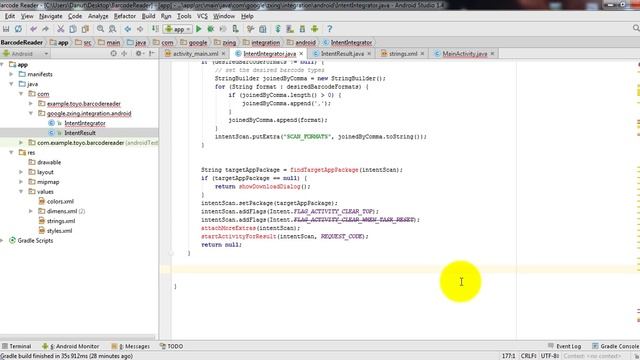Collapse google.zxing.integration.android package
Image resolution: width=640 pixels, height=360 pixels.
pyautogui.click(x=31, y=113)
